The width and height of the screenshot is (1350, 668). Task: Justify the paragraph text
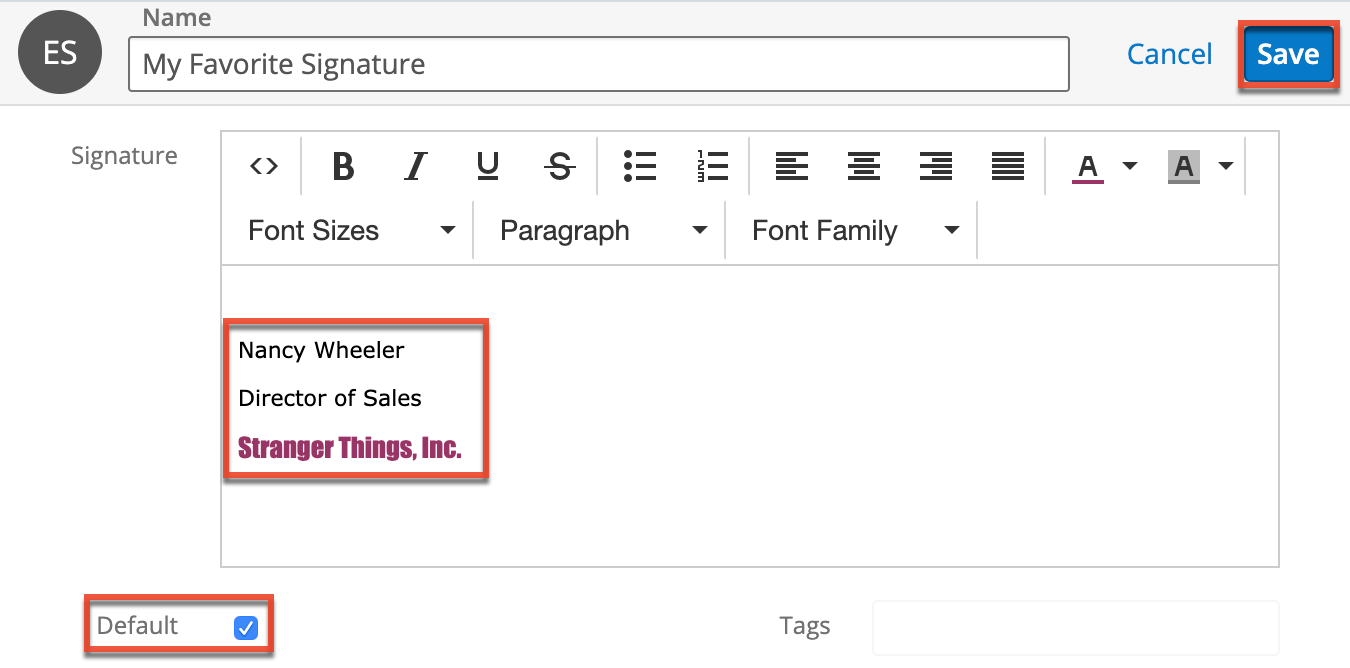point(1007,166)
